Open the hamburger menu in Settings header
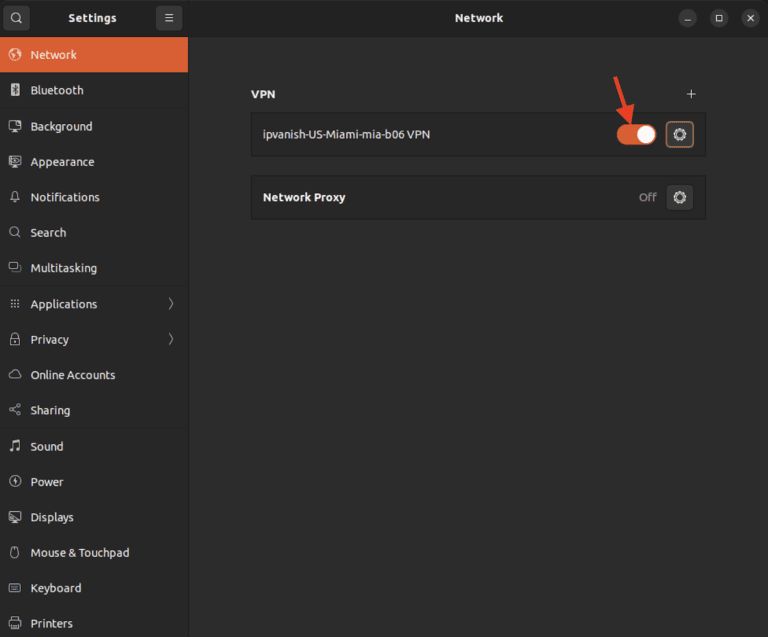Viewport: 768px width, 637px height. pos(169,18)
